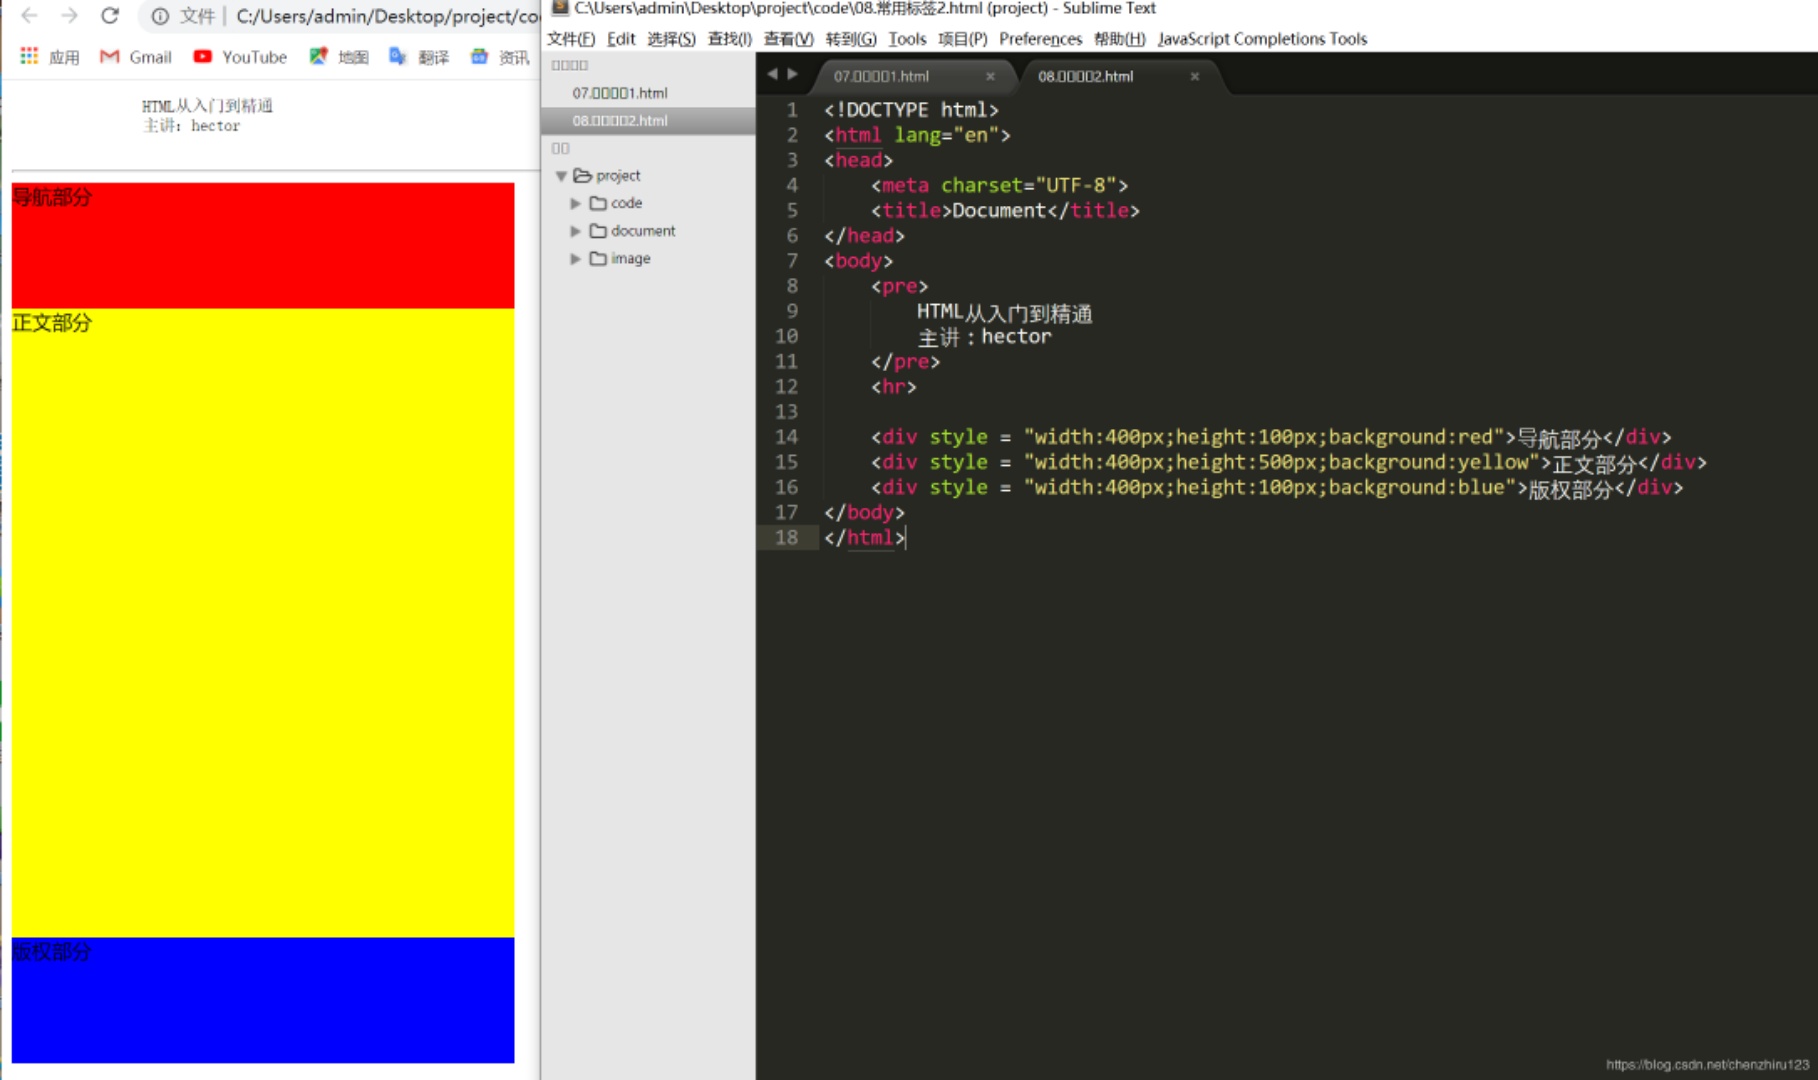1818x1080 pixels.
Task: Click the previous tab arrow in Sublime
Action: click(772, 74)
